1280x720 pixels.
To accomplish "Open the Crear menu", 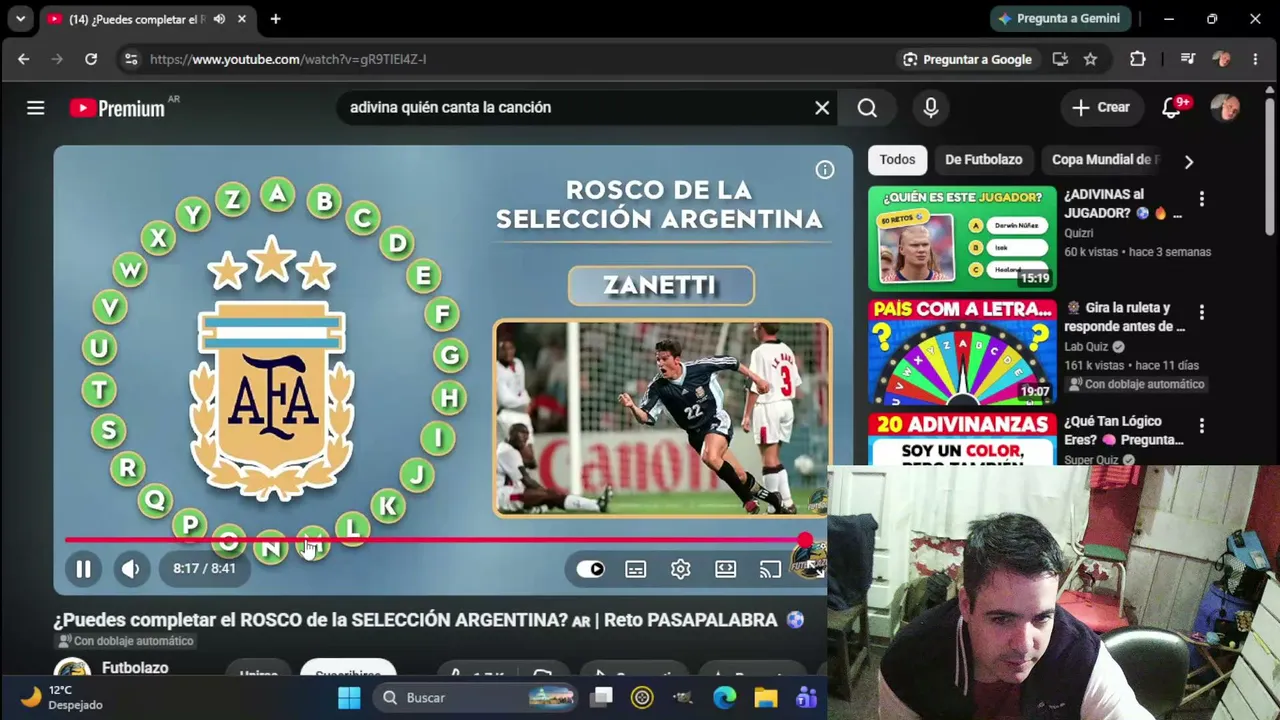I will click(x=1100, y=107).
